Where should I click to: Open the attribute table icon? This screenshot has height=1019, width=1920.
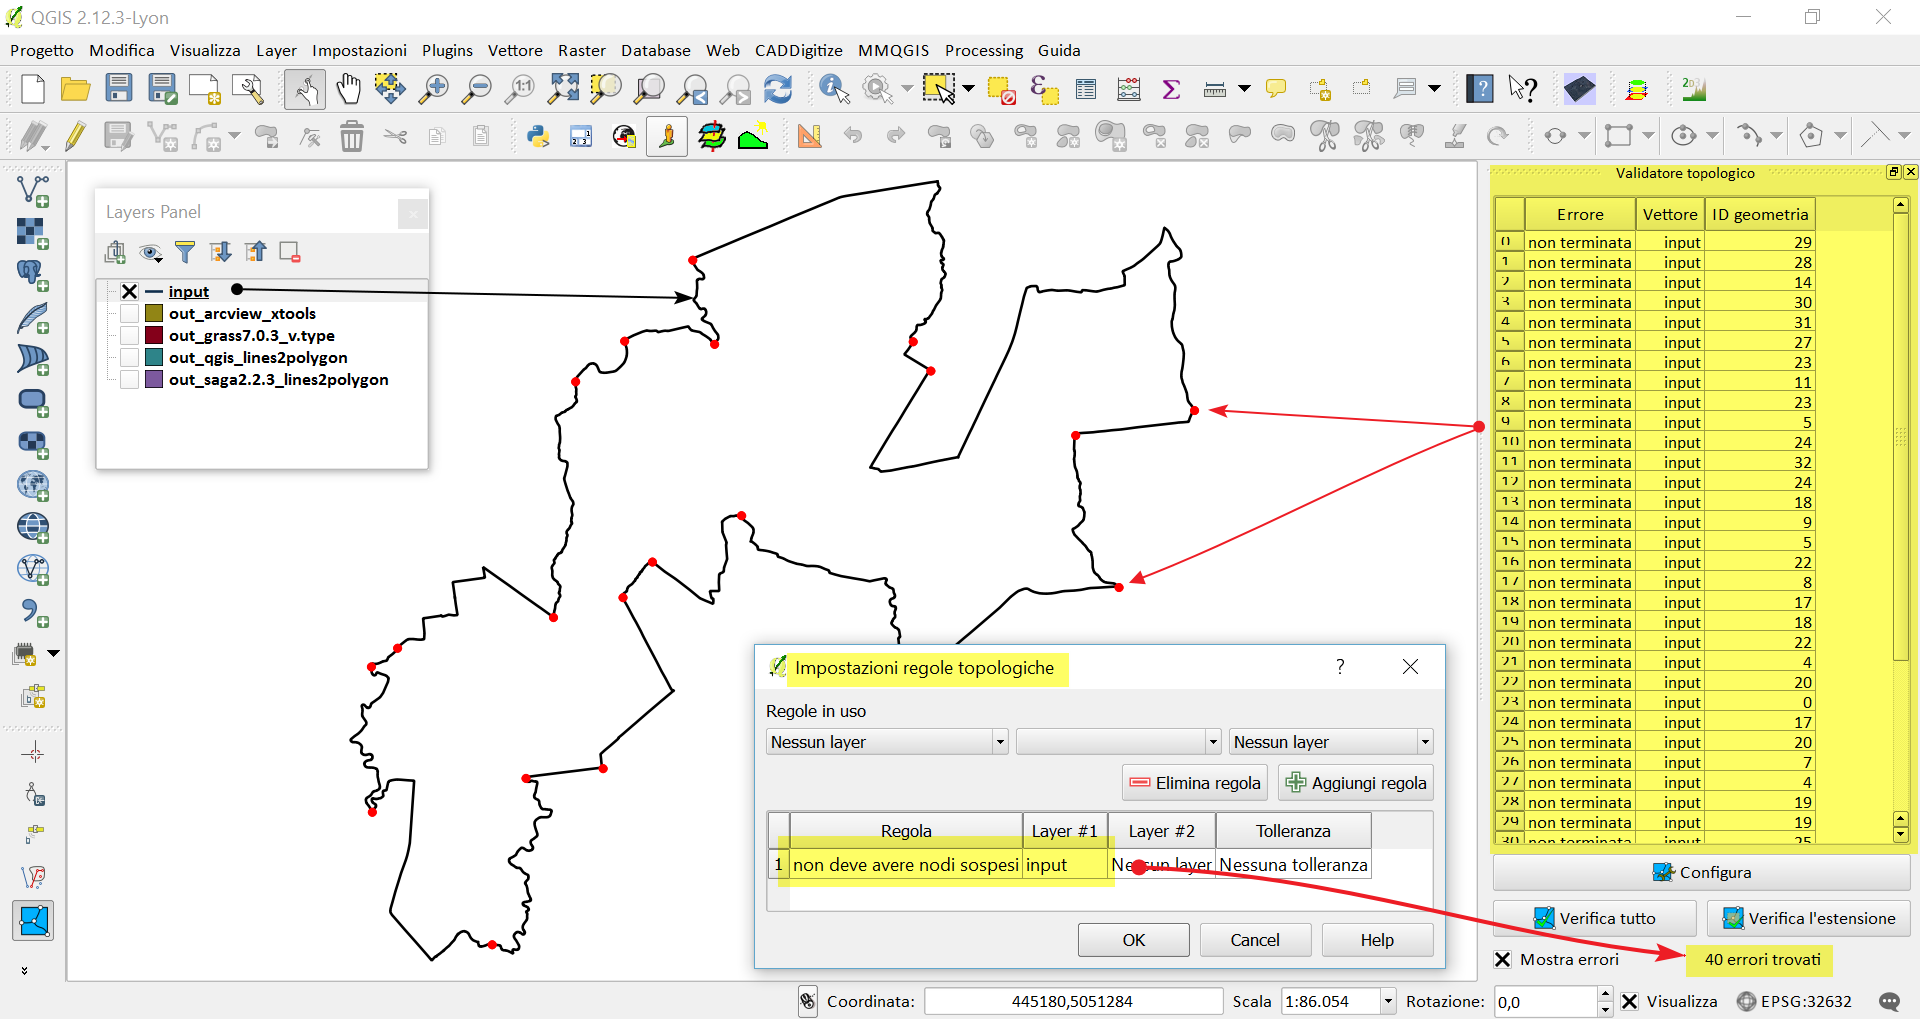pyautogui.click(x=1086, y=89)
